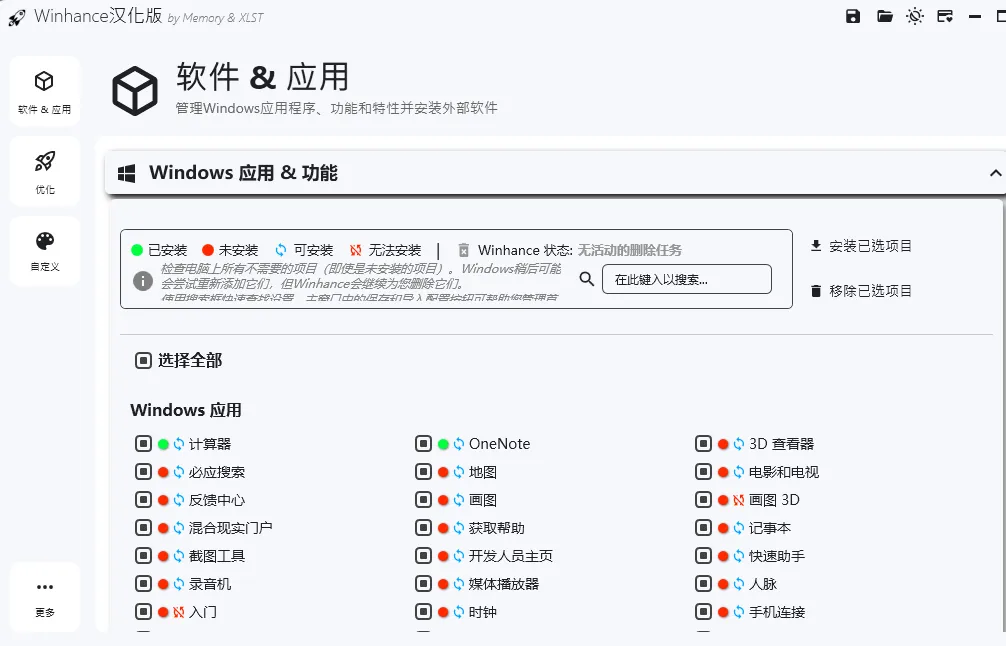The width and height of the screenshot is (1006, 646).
Task: Click the green 已安装 legend dot
Action: coord(137,250)
